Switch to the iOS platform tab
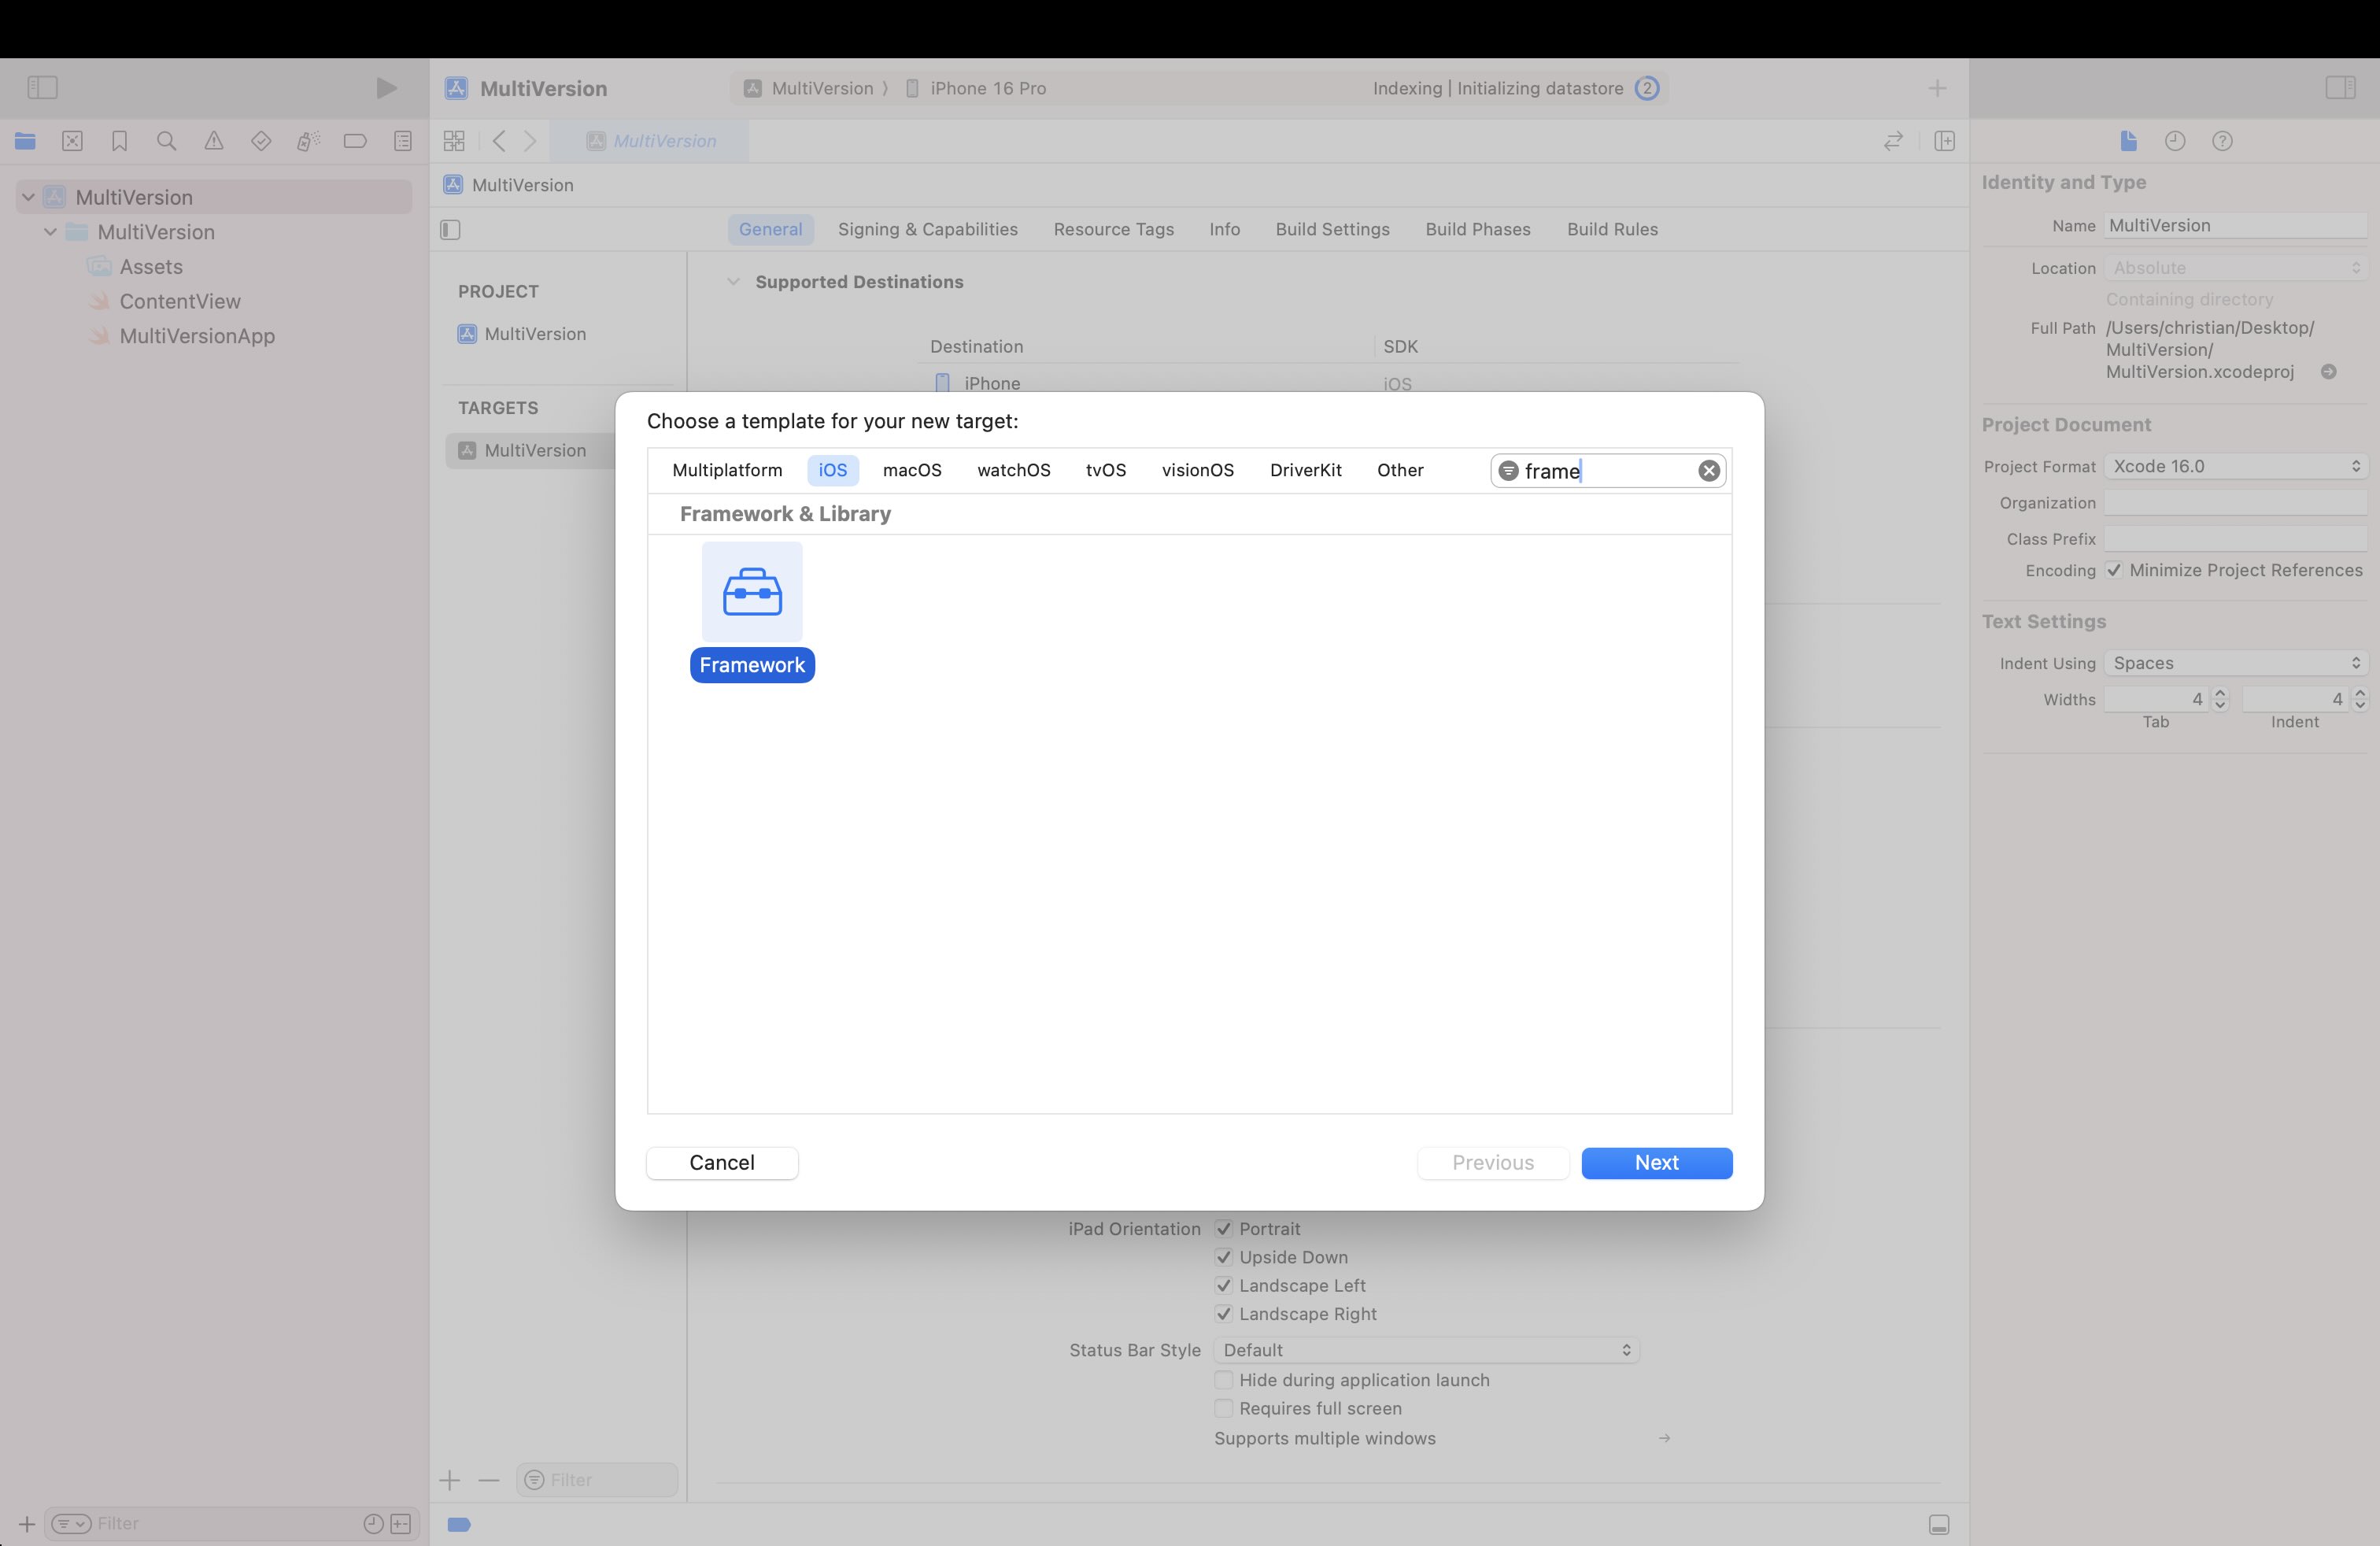The image size is (2380, 1546). [x=833, y=470]
